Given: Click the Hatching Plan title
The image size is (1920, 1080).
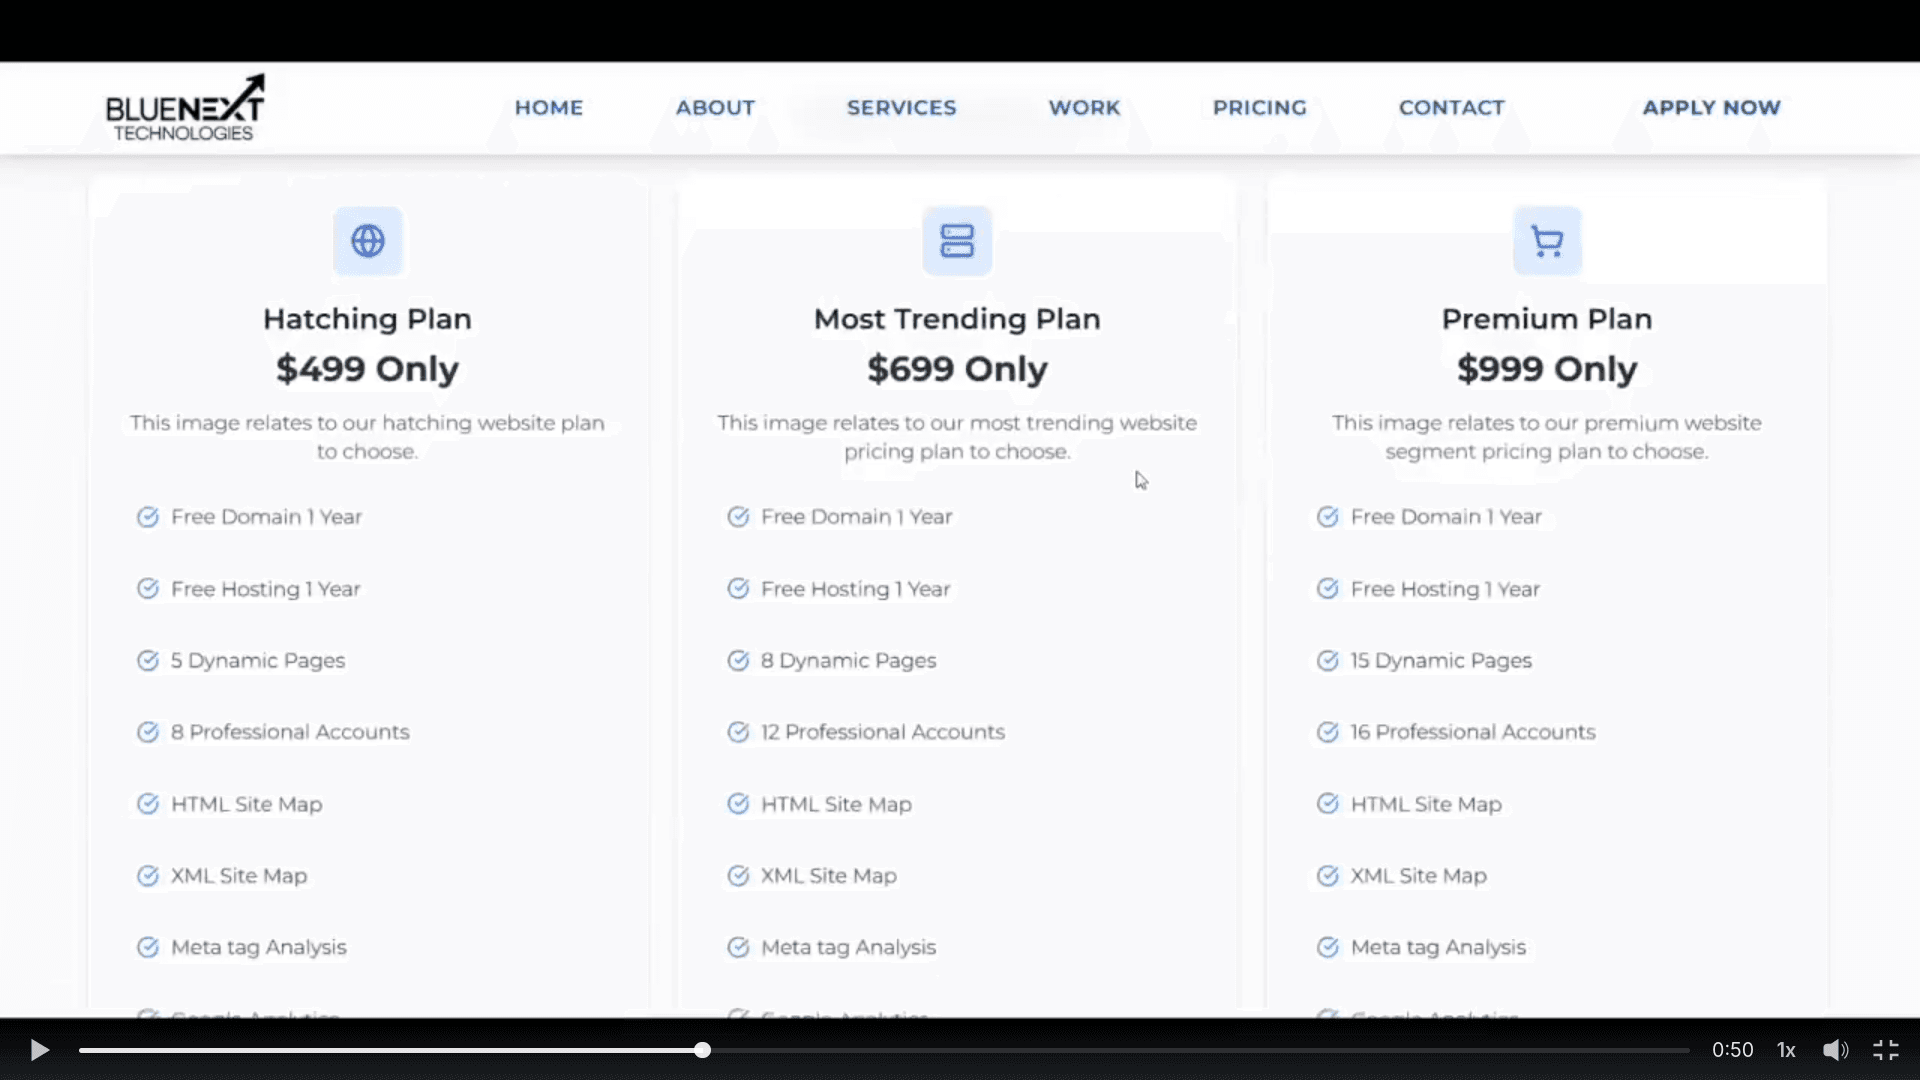Looking at the screenshot, I should [x=367, y=319].
